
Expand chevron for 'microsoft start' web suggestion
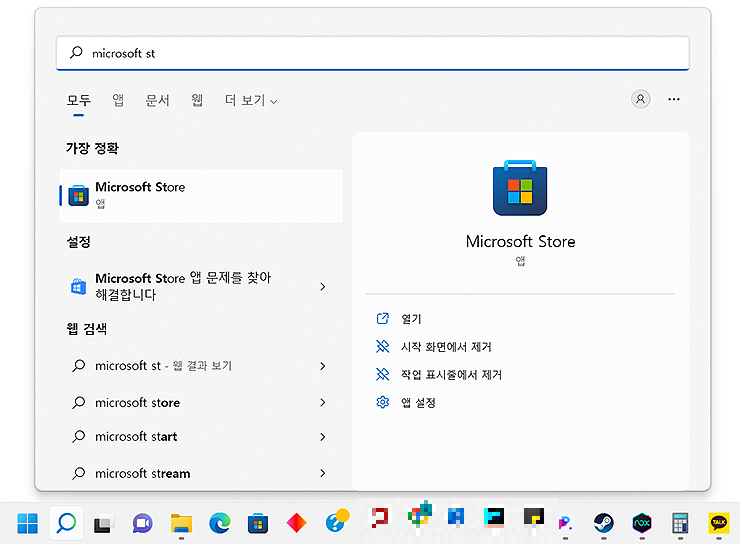323,437
